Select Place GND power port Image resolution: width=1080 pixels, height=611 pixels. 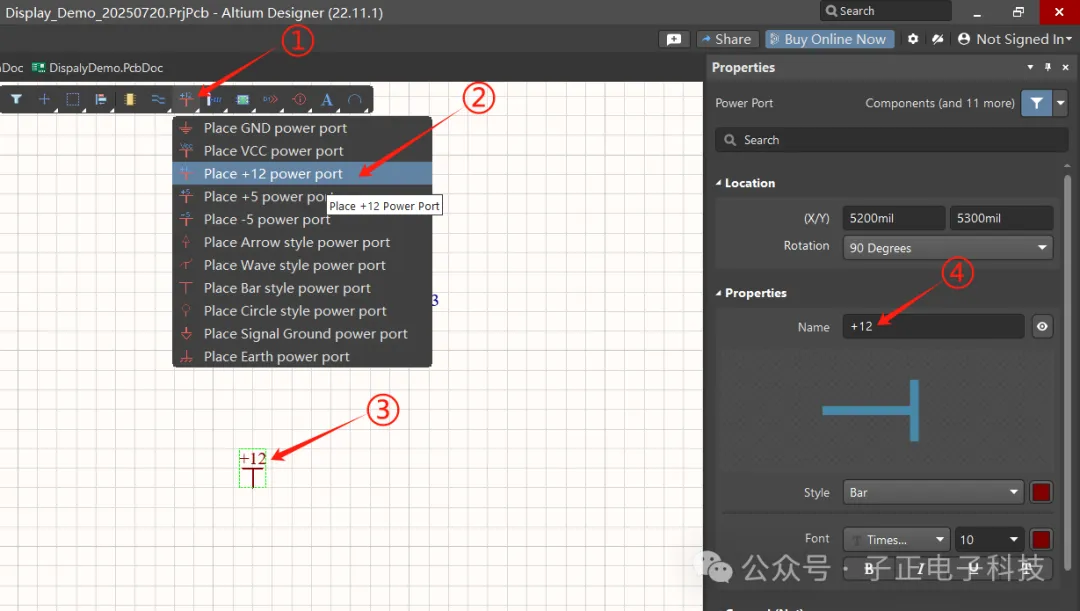click(x=302, y=128)
